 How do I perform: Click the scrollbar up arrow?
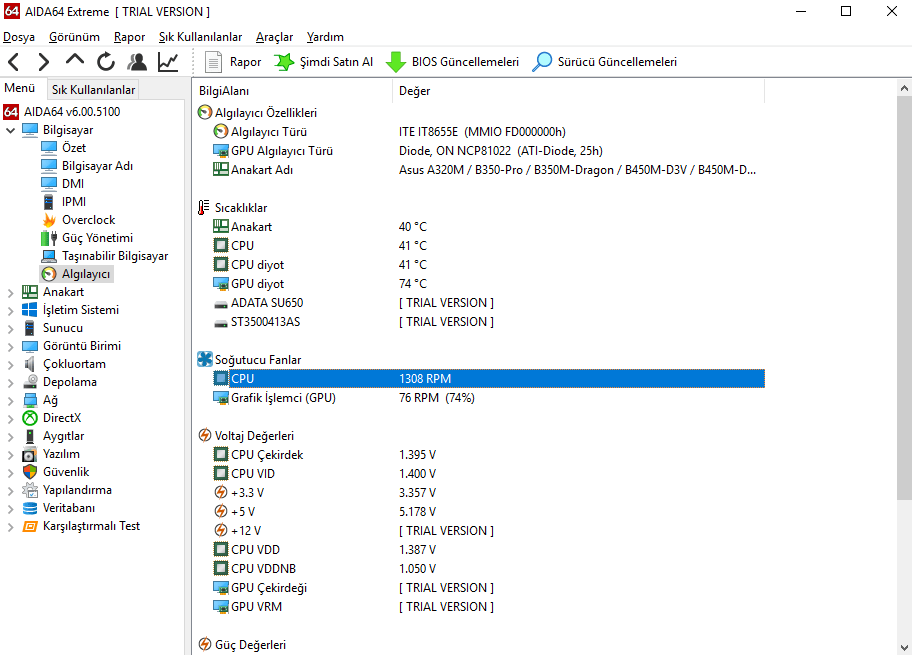click(904, 88)
